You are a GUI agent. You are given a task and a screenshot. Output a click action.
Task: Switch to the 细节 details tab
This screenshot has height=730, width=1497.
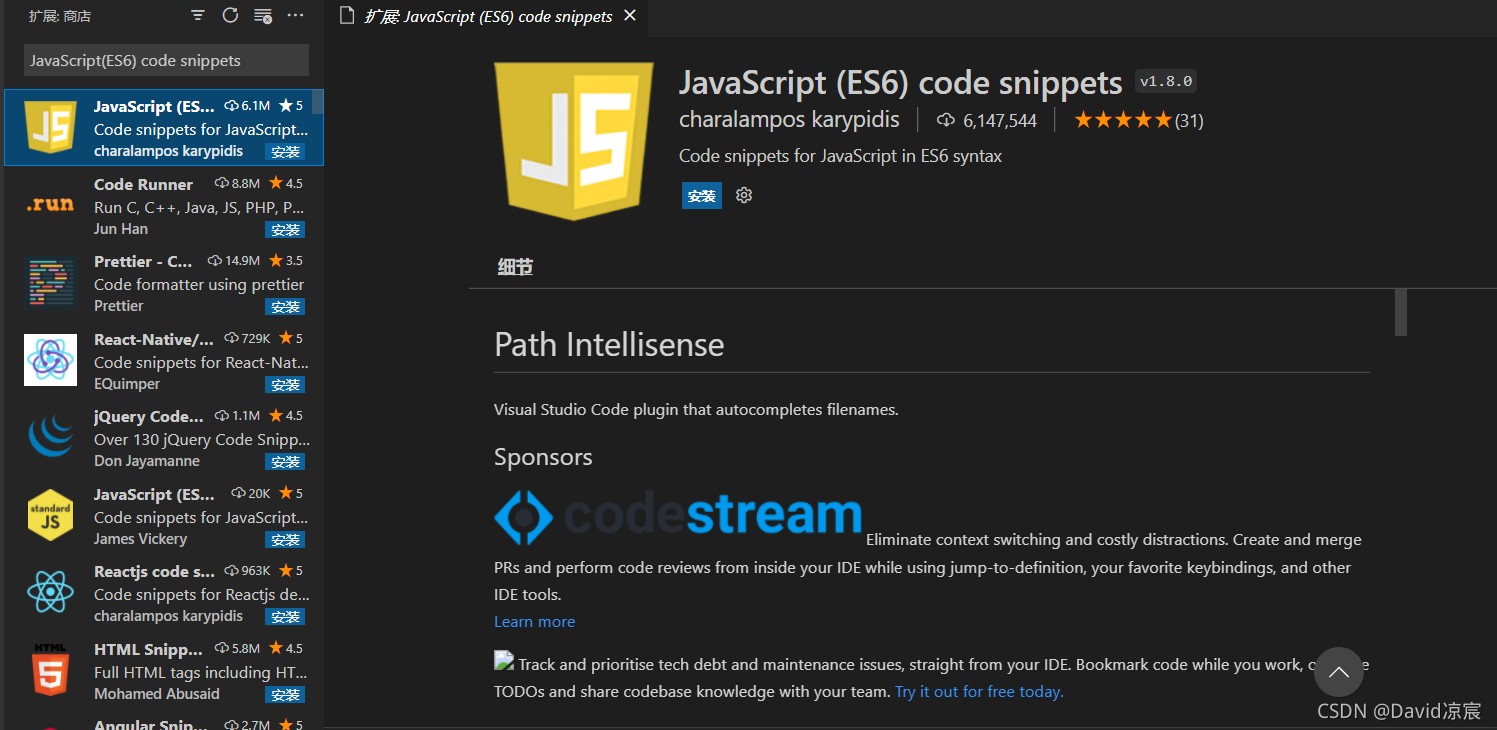(x=515, y=267)
